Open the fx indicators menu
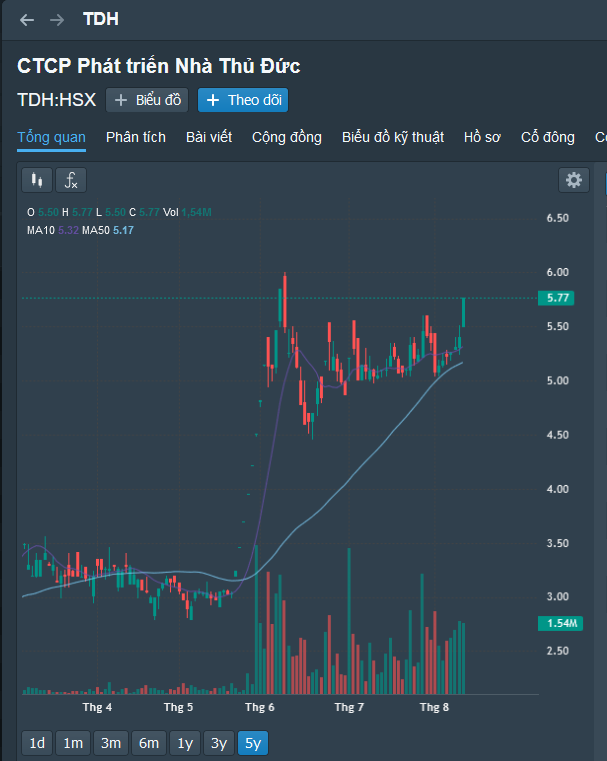This screenshot has width=607, height=761. [x=71, y=180]
